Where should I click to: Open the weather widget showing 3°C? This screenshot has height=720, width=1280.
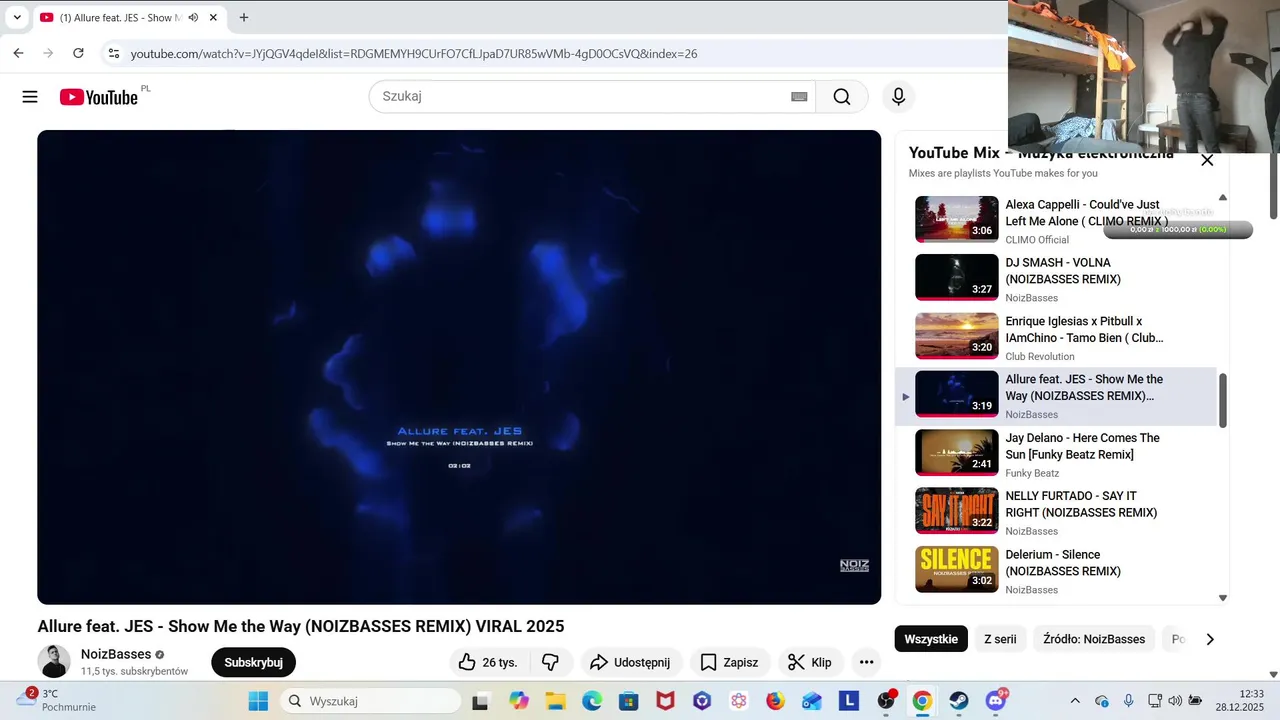click(x=57, y=700)
